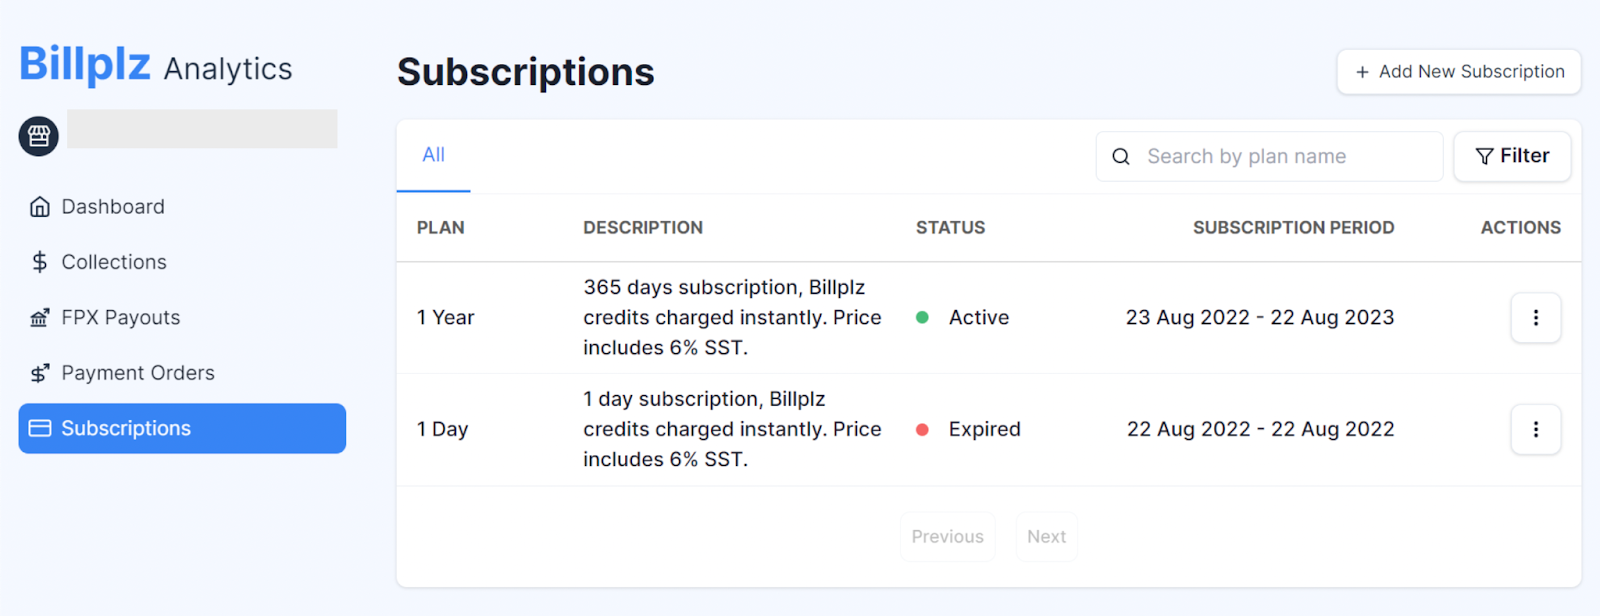Open actions menu for 1 Day plan
1600x616 pixels.
tap(1535, 430)
